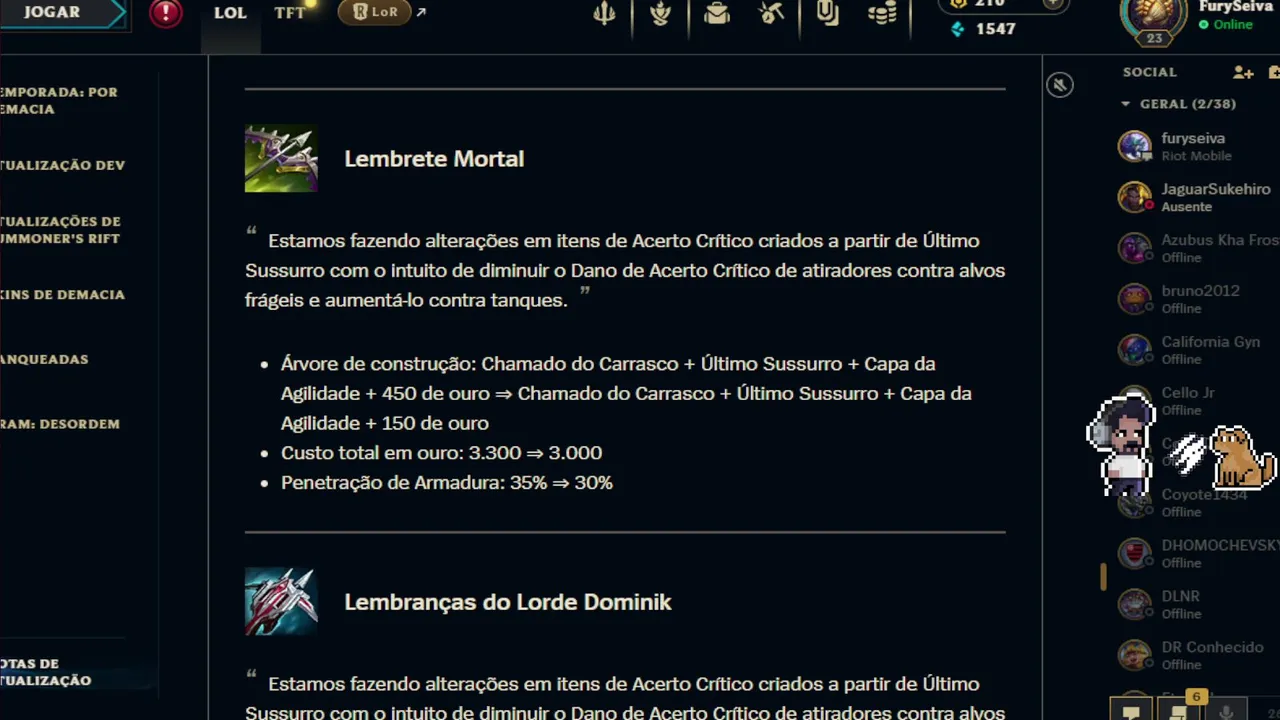Open the Collection icon in top bar
The image size is (1280, 720).
coord(827,14)
